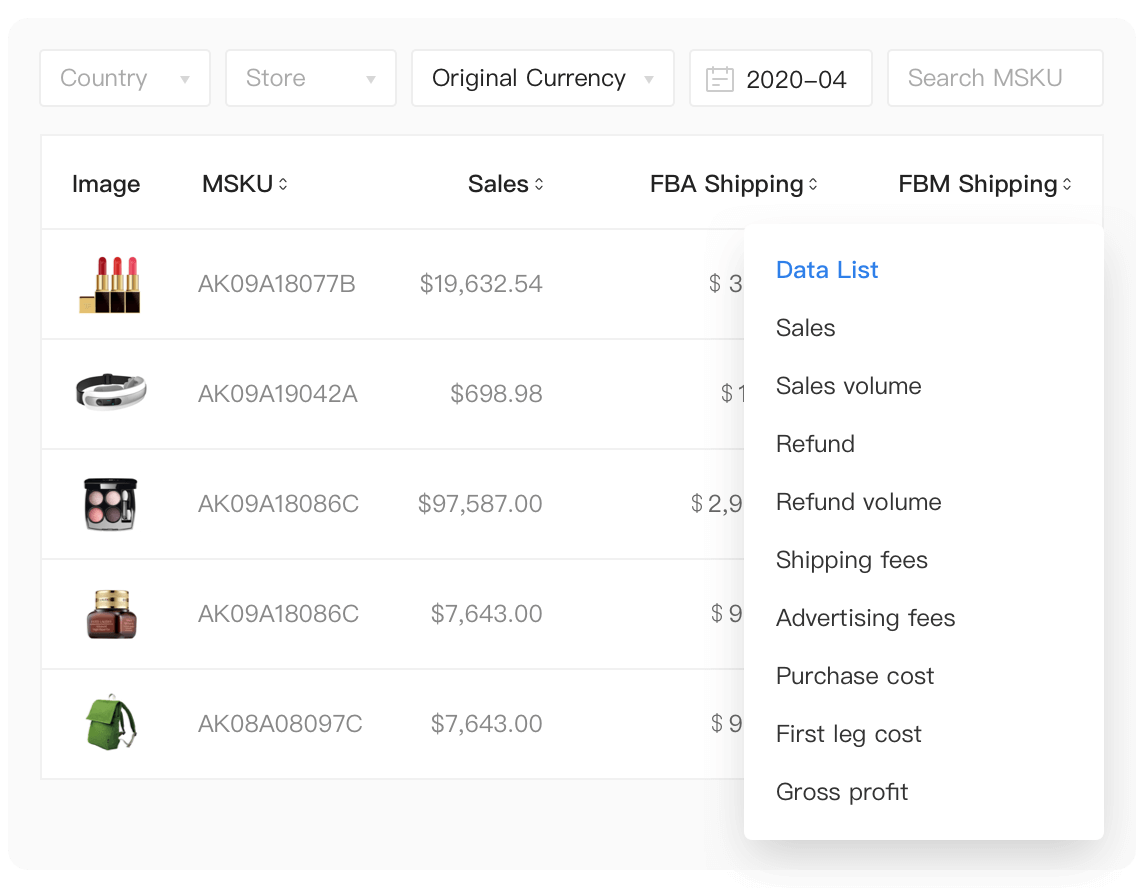Sort by FBM Shipping column arrows
Screen dimensions: 1144x888
click(x=1067, y=184)
